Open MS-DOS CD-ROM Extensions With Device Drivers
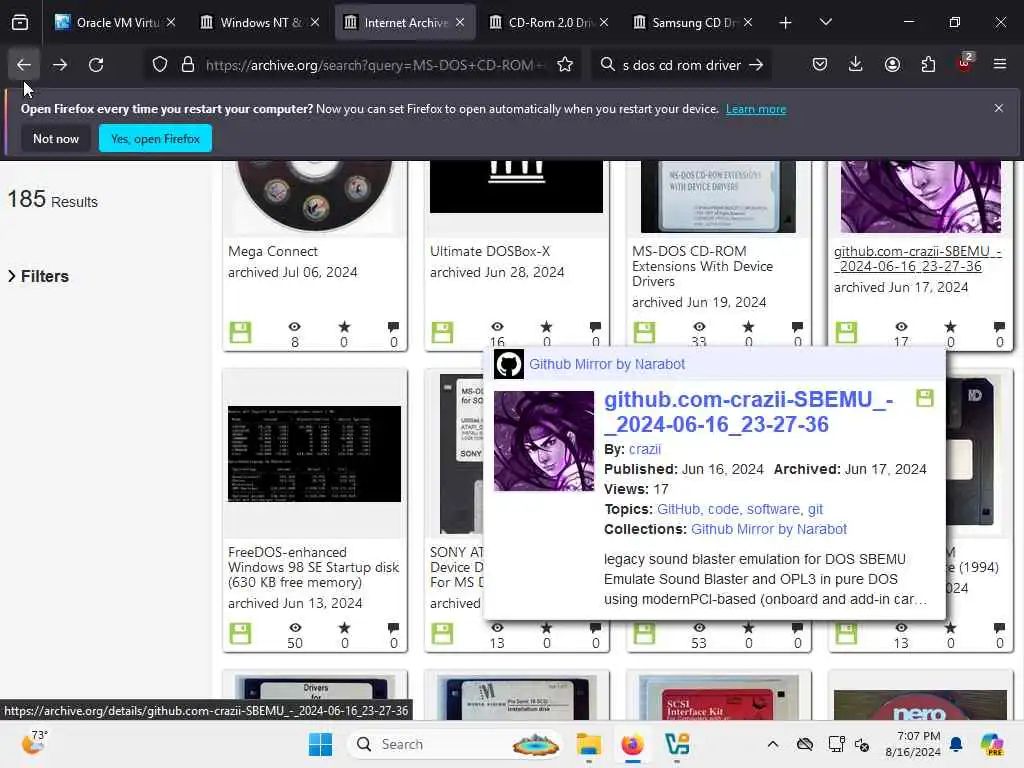Image resolution: width=1024 pixels, height=768 pixels. [702, 266]
